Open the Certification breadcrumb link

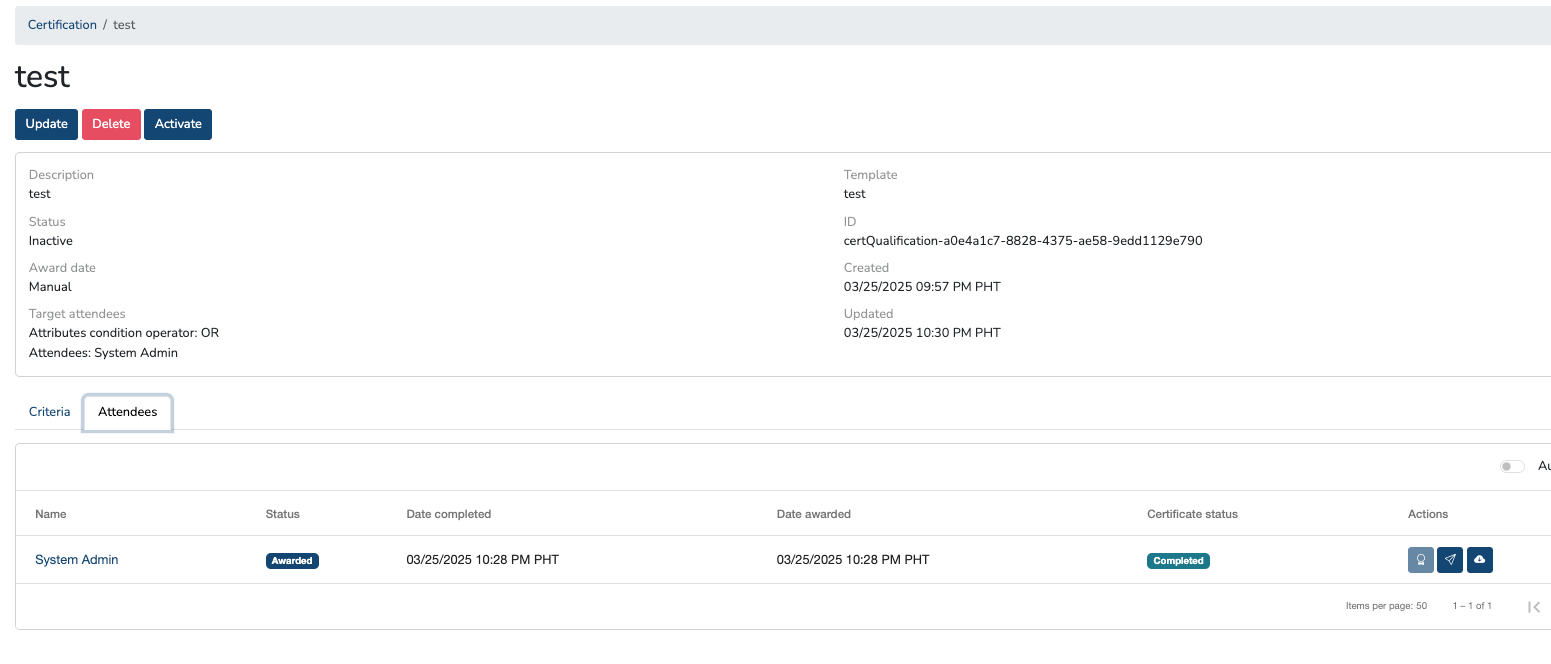click(62, 25)
